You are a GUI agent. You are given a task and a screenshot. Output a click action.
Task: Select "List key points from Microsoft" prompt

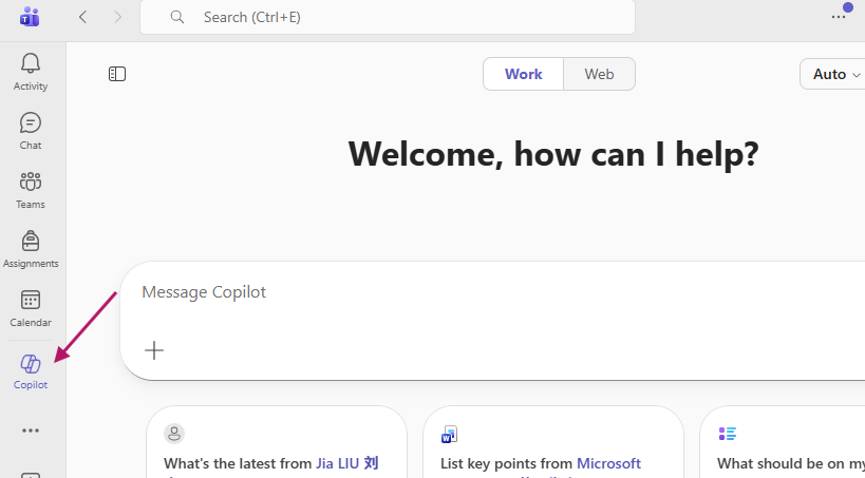pos(553,442)
